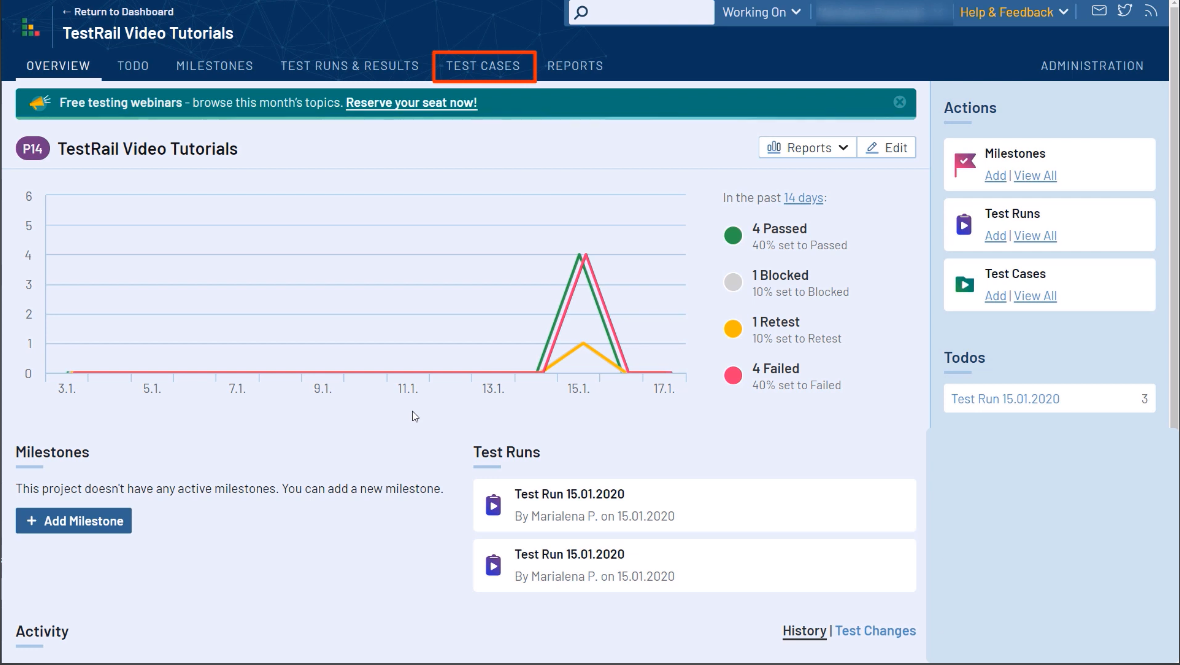
Task: Click the first Test Run 15.01.2020 clipboard icon
Action: [493, 505]
